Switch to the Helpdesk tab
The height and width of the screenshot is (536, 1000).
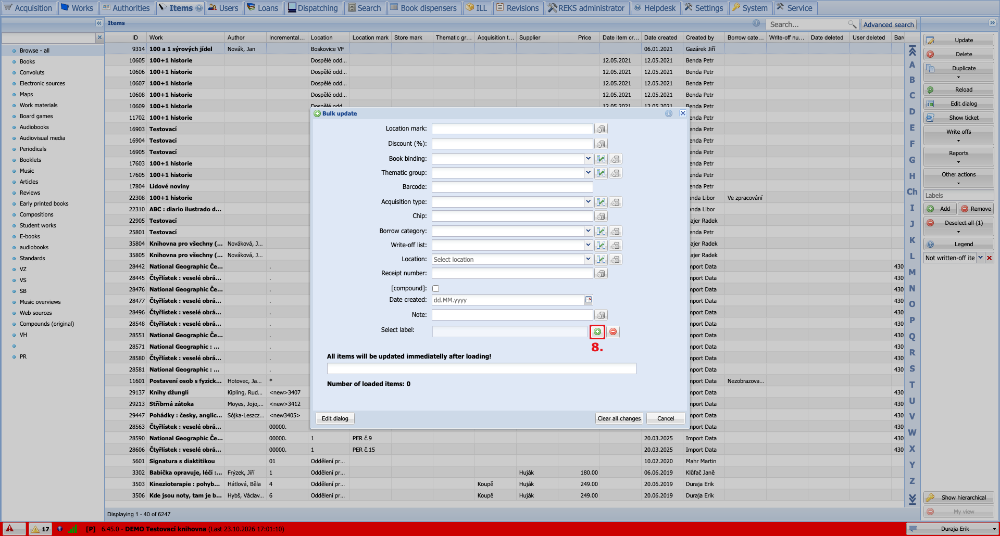pyautogui.click(x=653, y=8)
